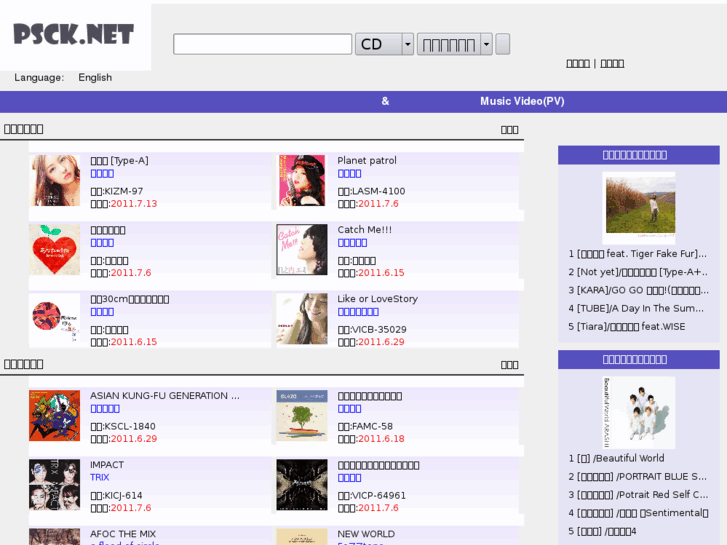The image size is (727, 545).
Task: Click the Catch Me!!! title
Action: pyautogui.click(x=364, y=230)
